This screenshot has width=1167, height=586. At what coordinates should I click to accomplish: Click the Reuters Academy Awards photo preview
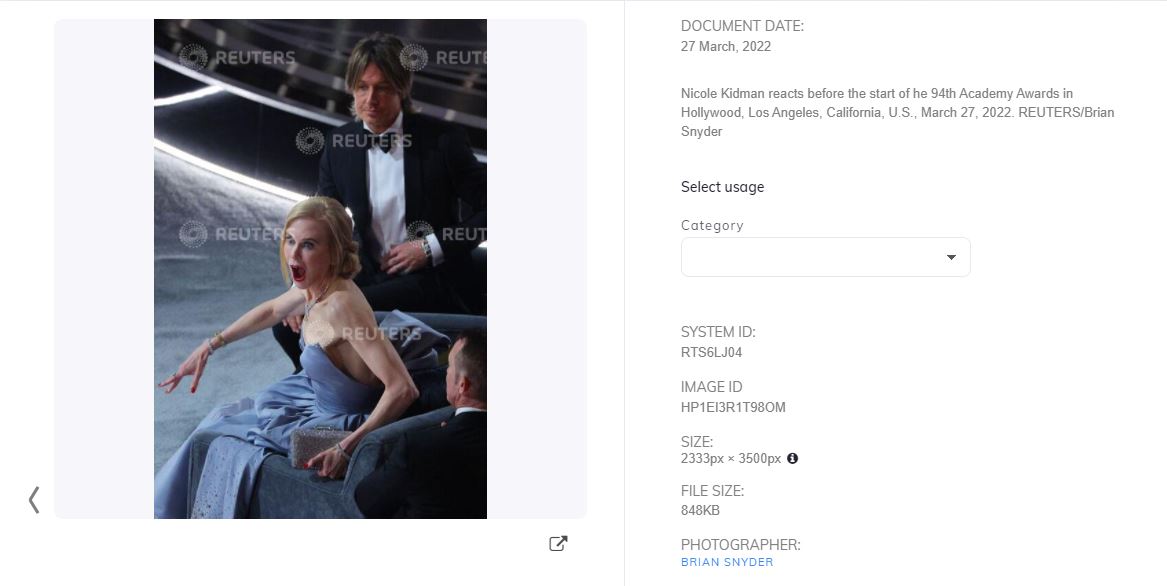320,268
